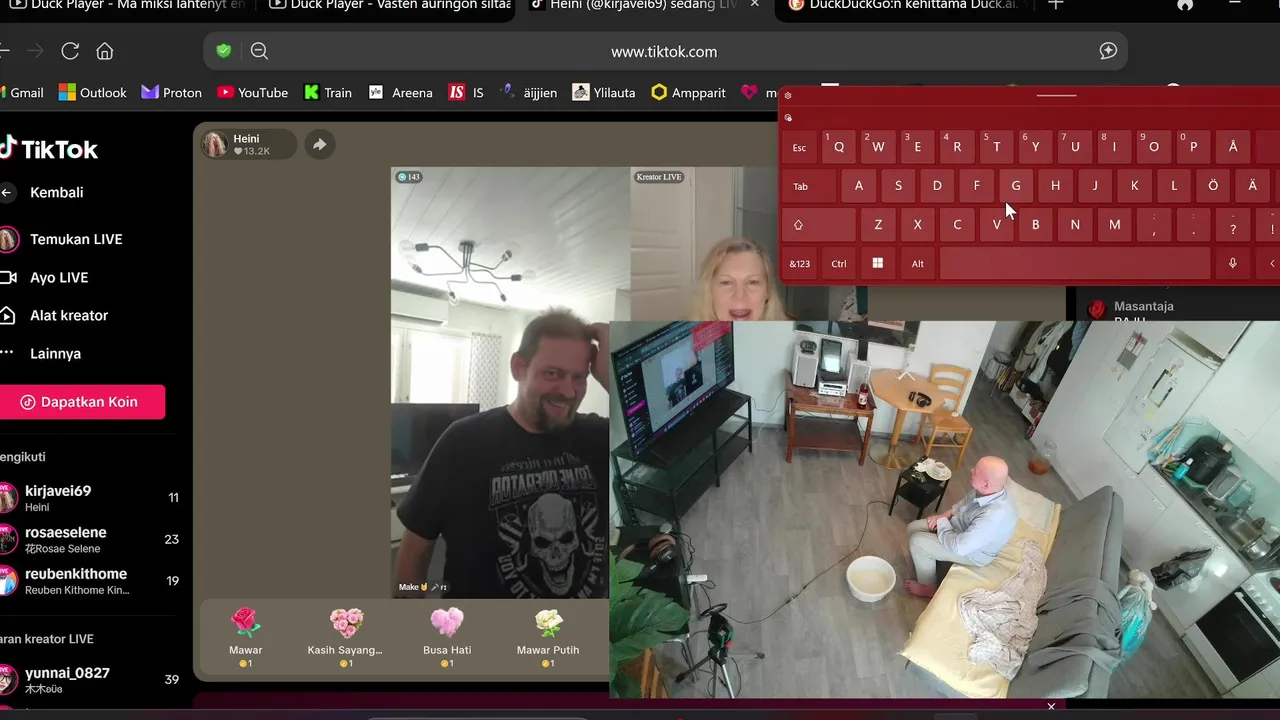Send Mawar rose gift
The width and height of the screenshot is (1280, 720).
(245, 638)
